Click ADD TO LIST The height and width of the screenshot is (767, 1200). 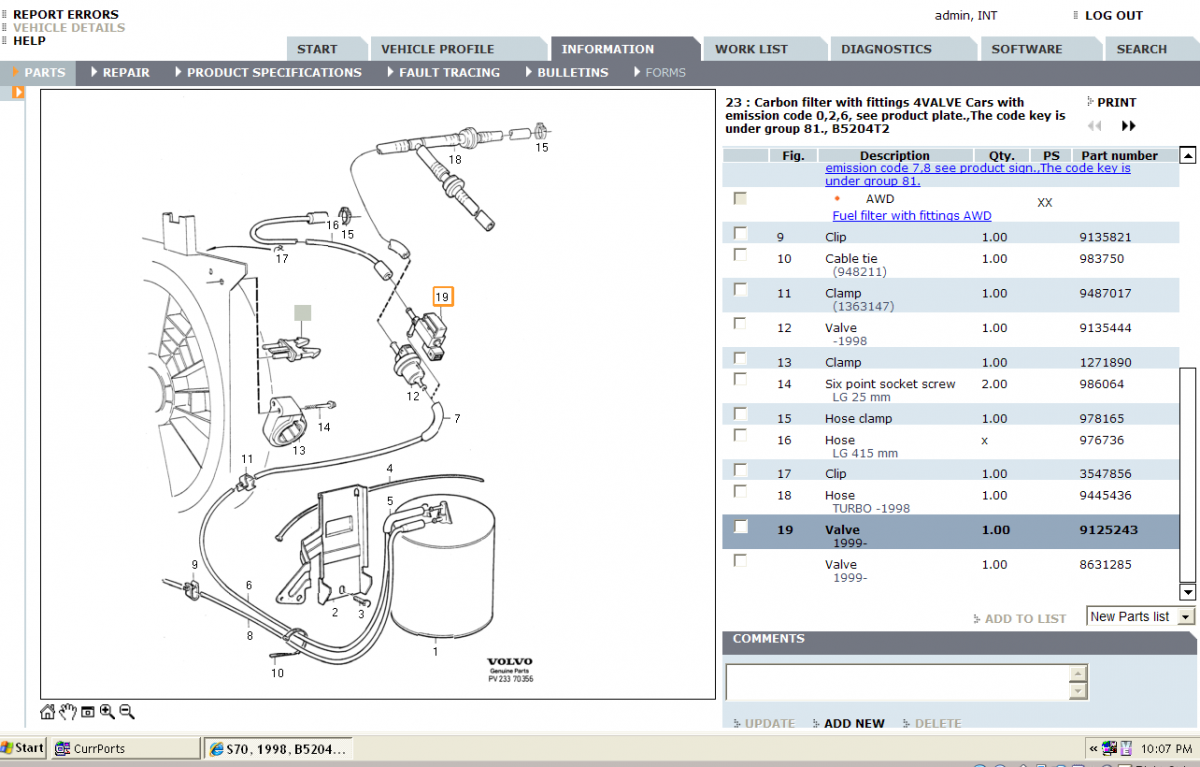click(x=1025, y=619)
